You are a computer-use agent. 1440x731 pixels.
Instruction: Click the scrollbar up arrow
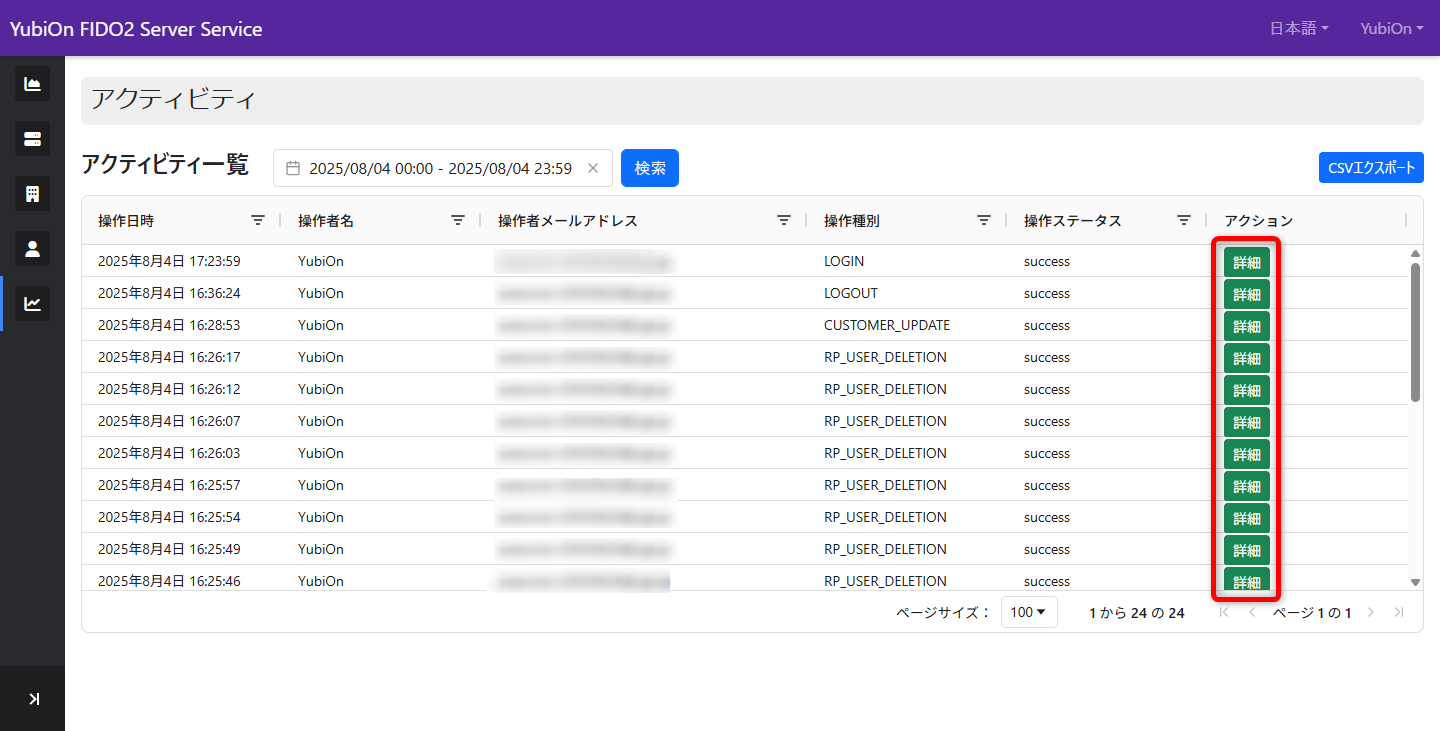(1415, 254)
